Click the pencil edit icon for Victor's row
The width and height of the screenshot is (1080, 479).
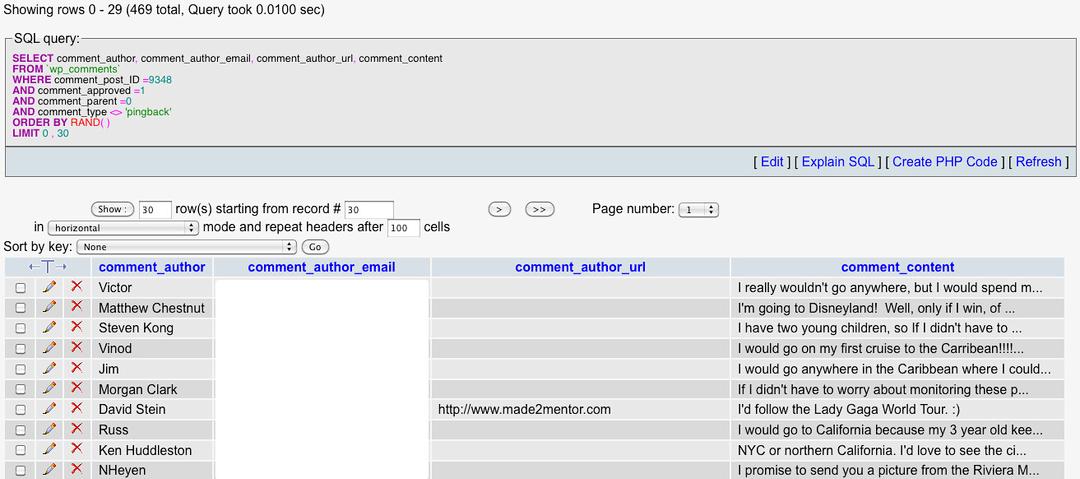(49, 287)
